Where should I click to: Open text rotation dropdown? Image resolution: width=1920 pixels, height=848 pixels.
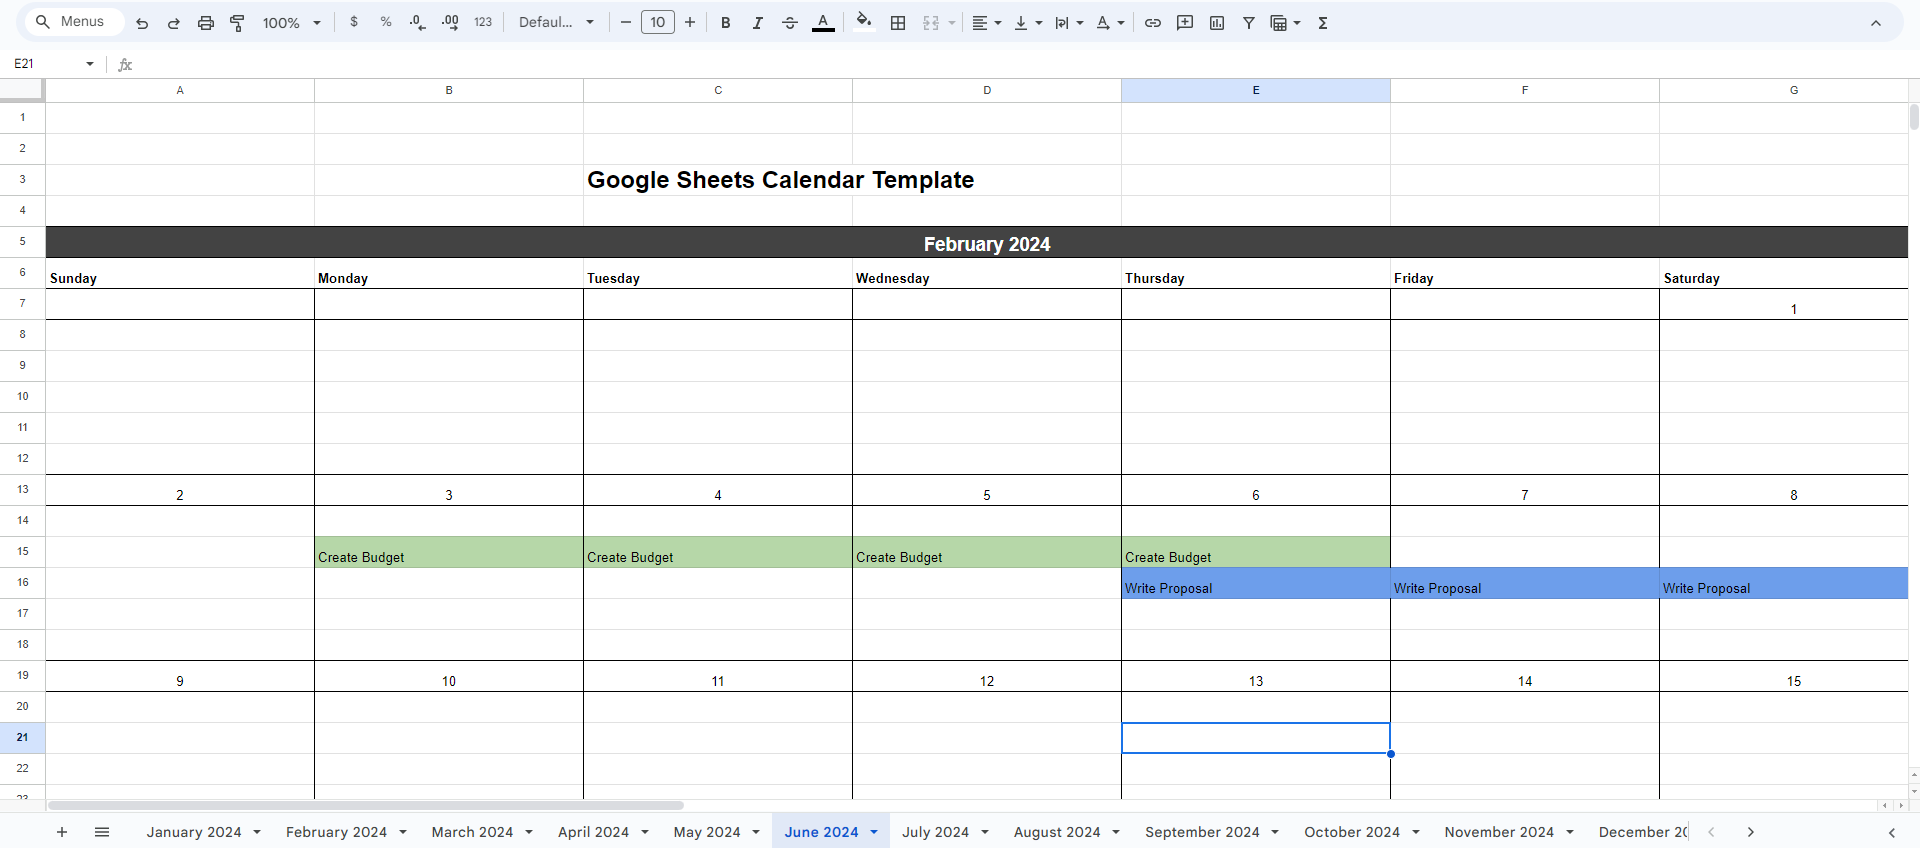point(1110,22)
